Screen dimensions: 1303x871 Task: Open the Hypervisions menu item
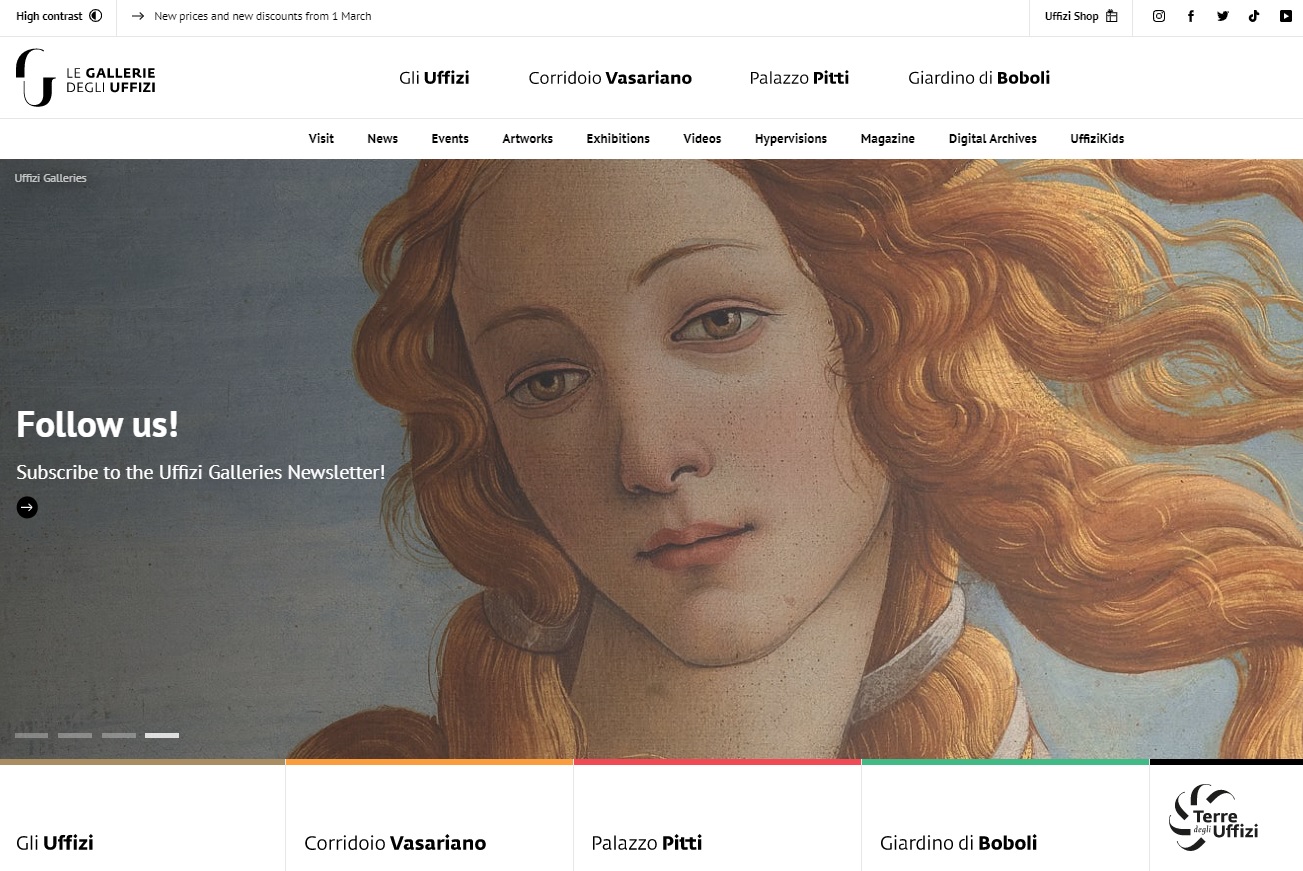pyautogui.click(x=791, y=139)
